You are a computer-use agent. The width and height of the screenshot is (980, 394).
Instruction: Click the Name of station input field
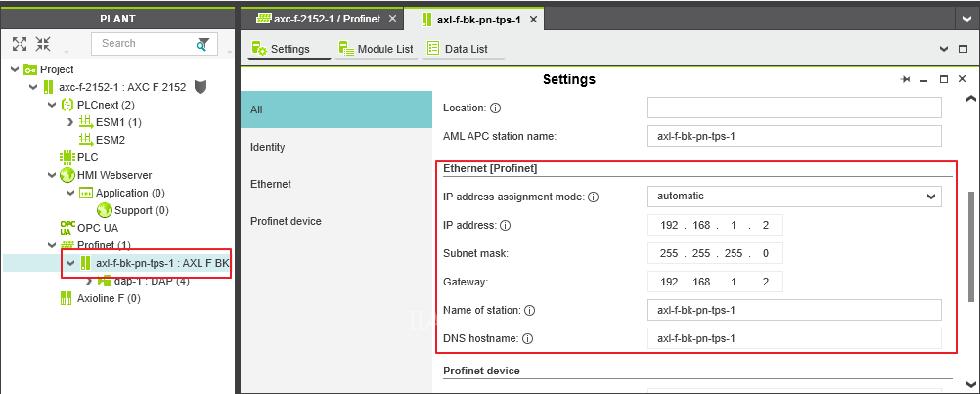coord(794,310)
